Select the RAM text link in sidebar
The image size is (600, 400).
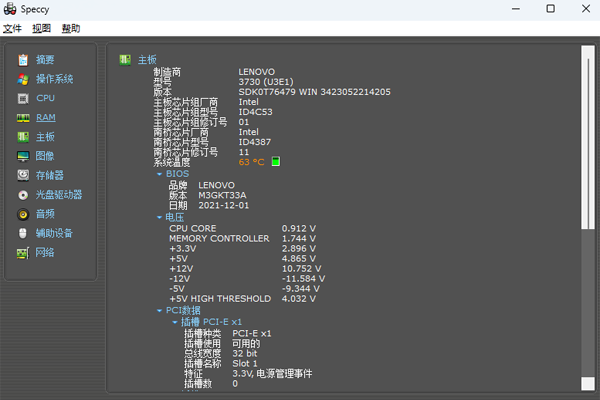point(46,118)
